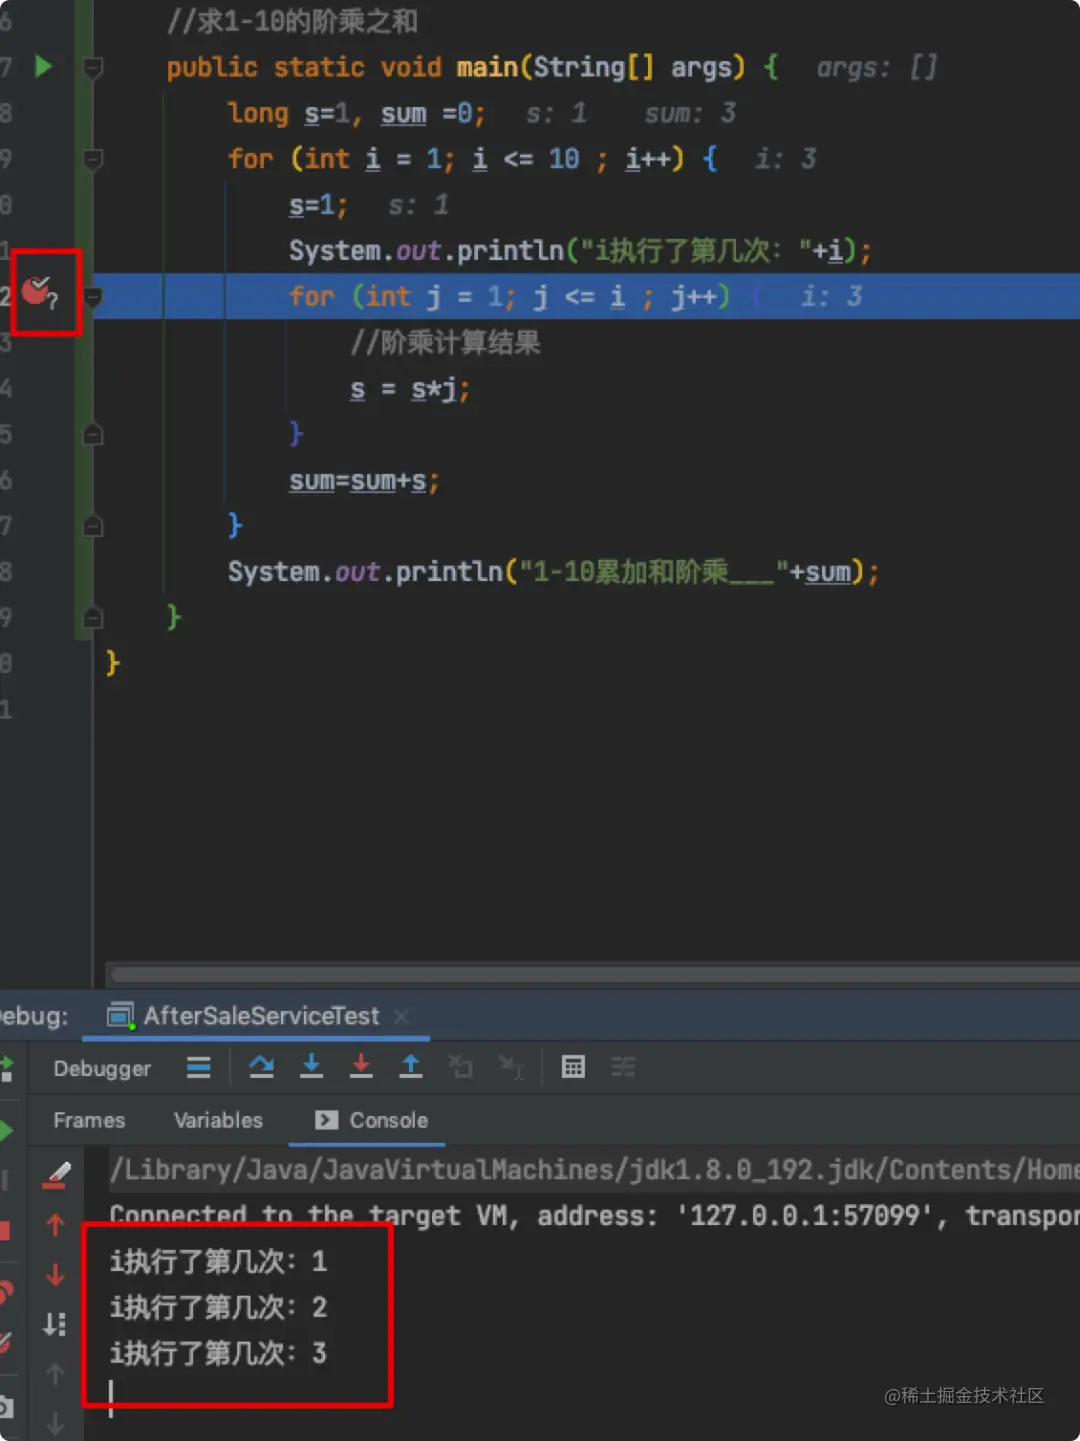Click the red down arrow in console toolbar

(55, 1275)
